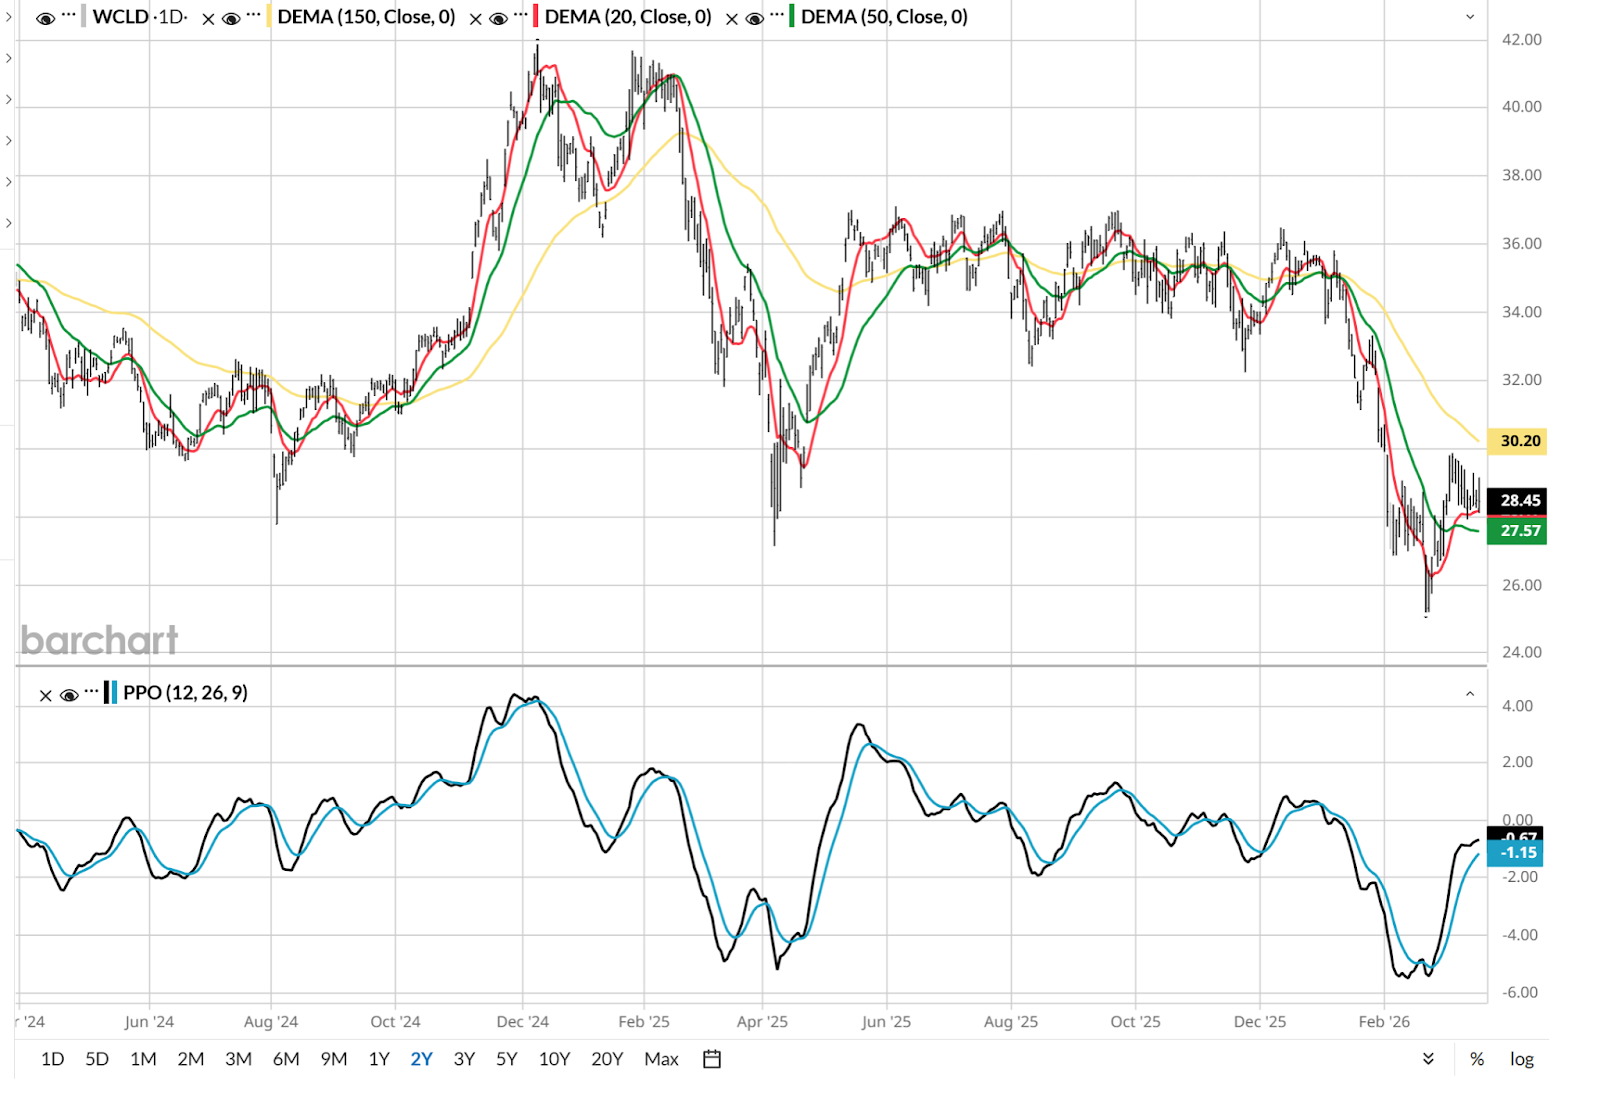This screenshot has height=1107, width=1600.
Task: Click the red color swatch for DEMA 20
Action: point(537,17)
